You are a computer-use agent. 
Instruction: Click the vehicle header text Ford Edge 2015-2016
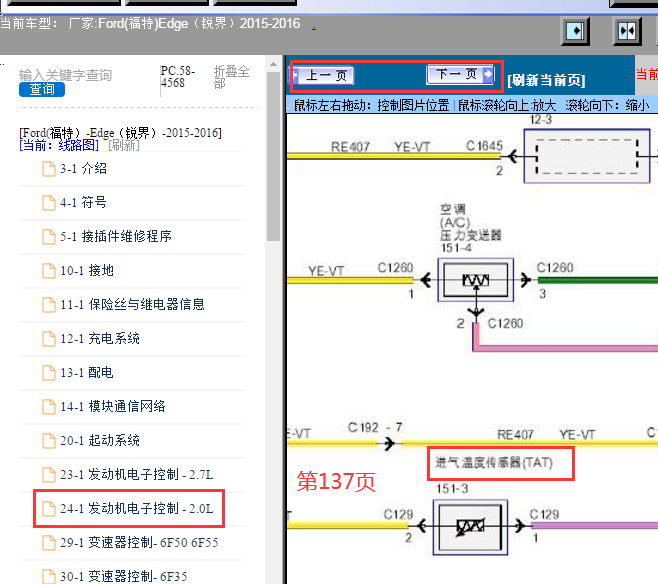[184, 23]
